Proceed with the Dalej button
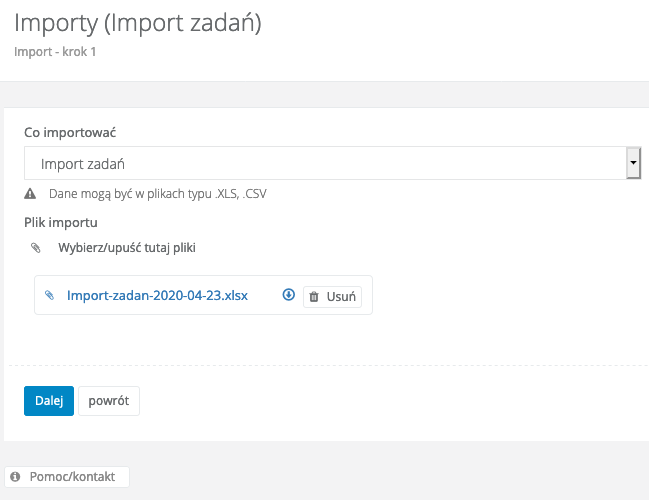This screenshot has height=500, width=649. 49,401
